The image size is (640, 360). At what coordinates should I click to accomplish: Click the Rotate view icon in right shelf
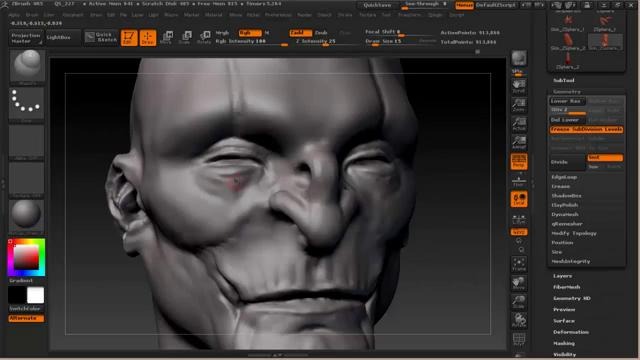point(519,320)
